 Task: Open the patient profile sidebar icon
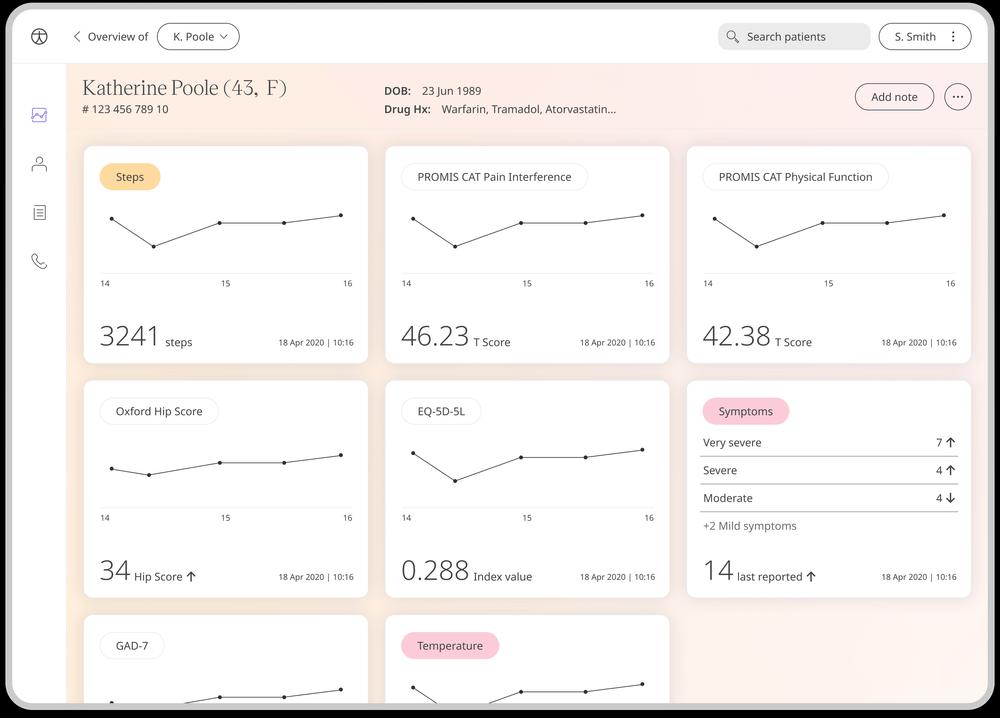point(39,164)
